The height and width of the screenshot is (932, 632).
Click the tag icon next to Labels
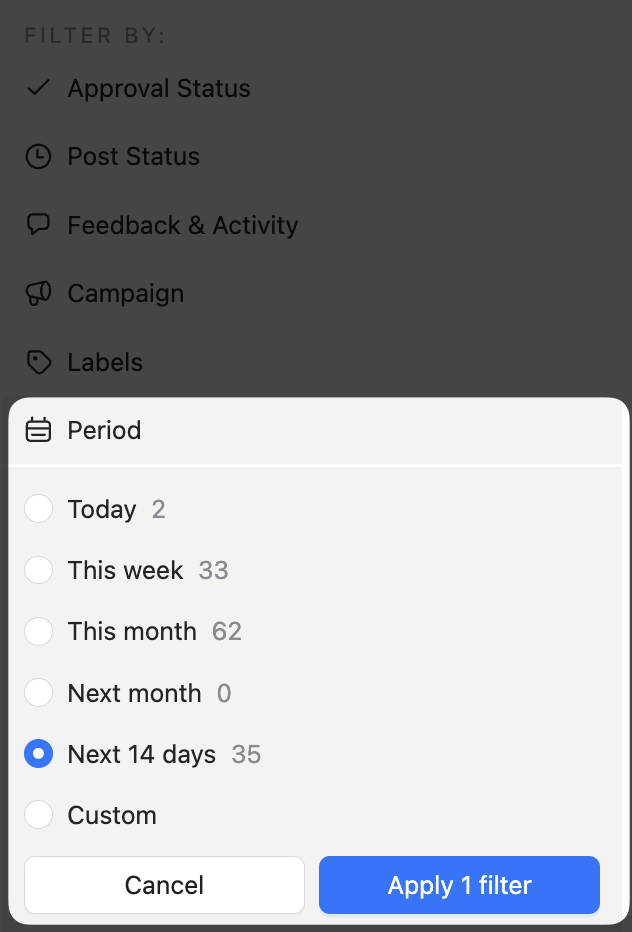[38, 362]
